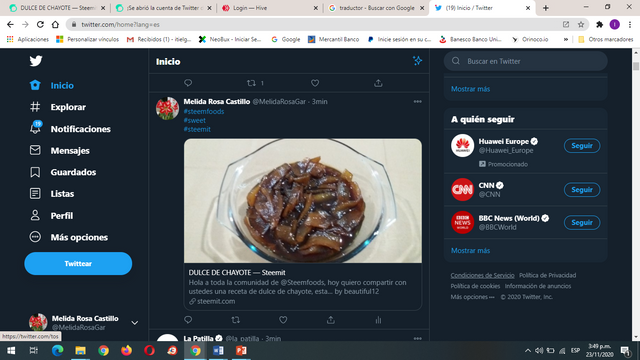The height and width of the screenshot is (360, 640).
Task: Share Melida's tweet via share icon
Action: point(331,320)
